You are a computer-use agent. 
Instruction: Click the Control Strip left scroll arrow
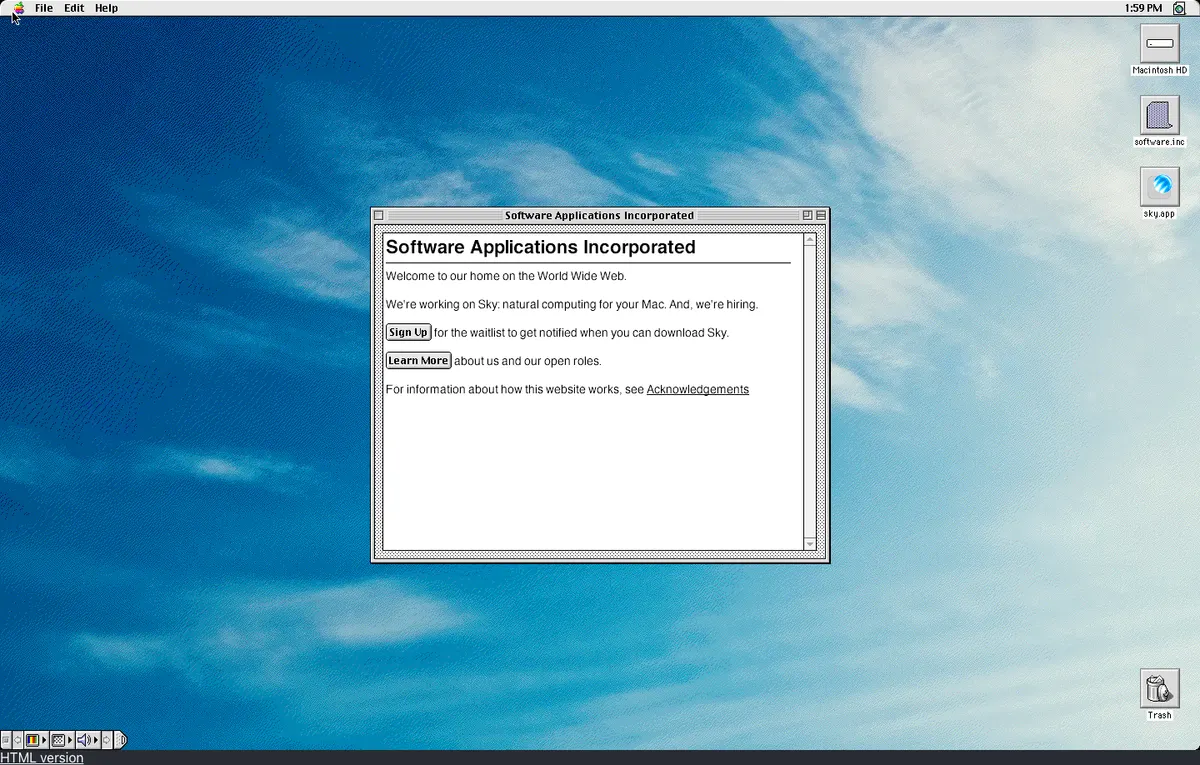pyautogui.click(x=17, y=740)
